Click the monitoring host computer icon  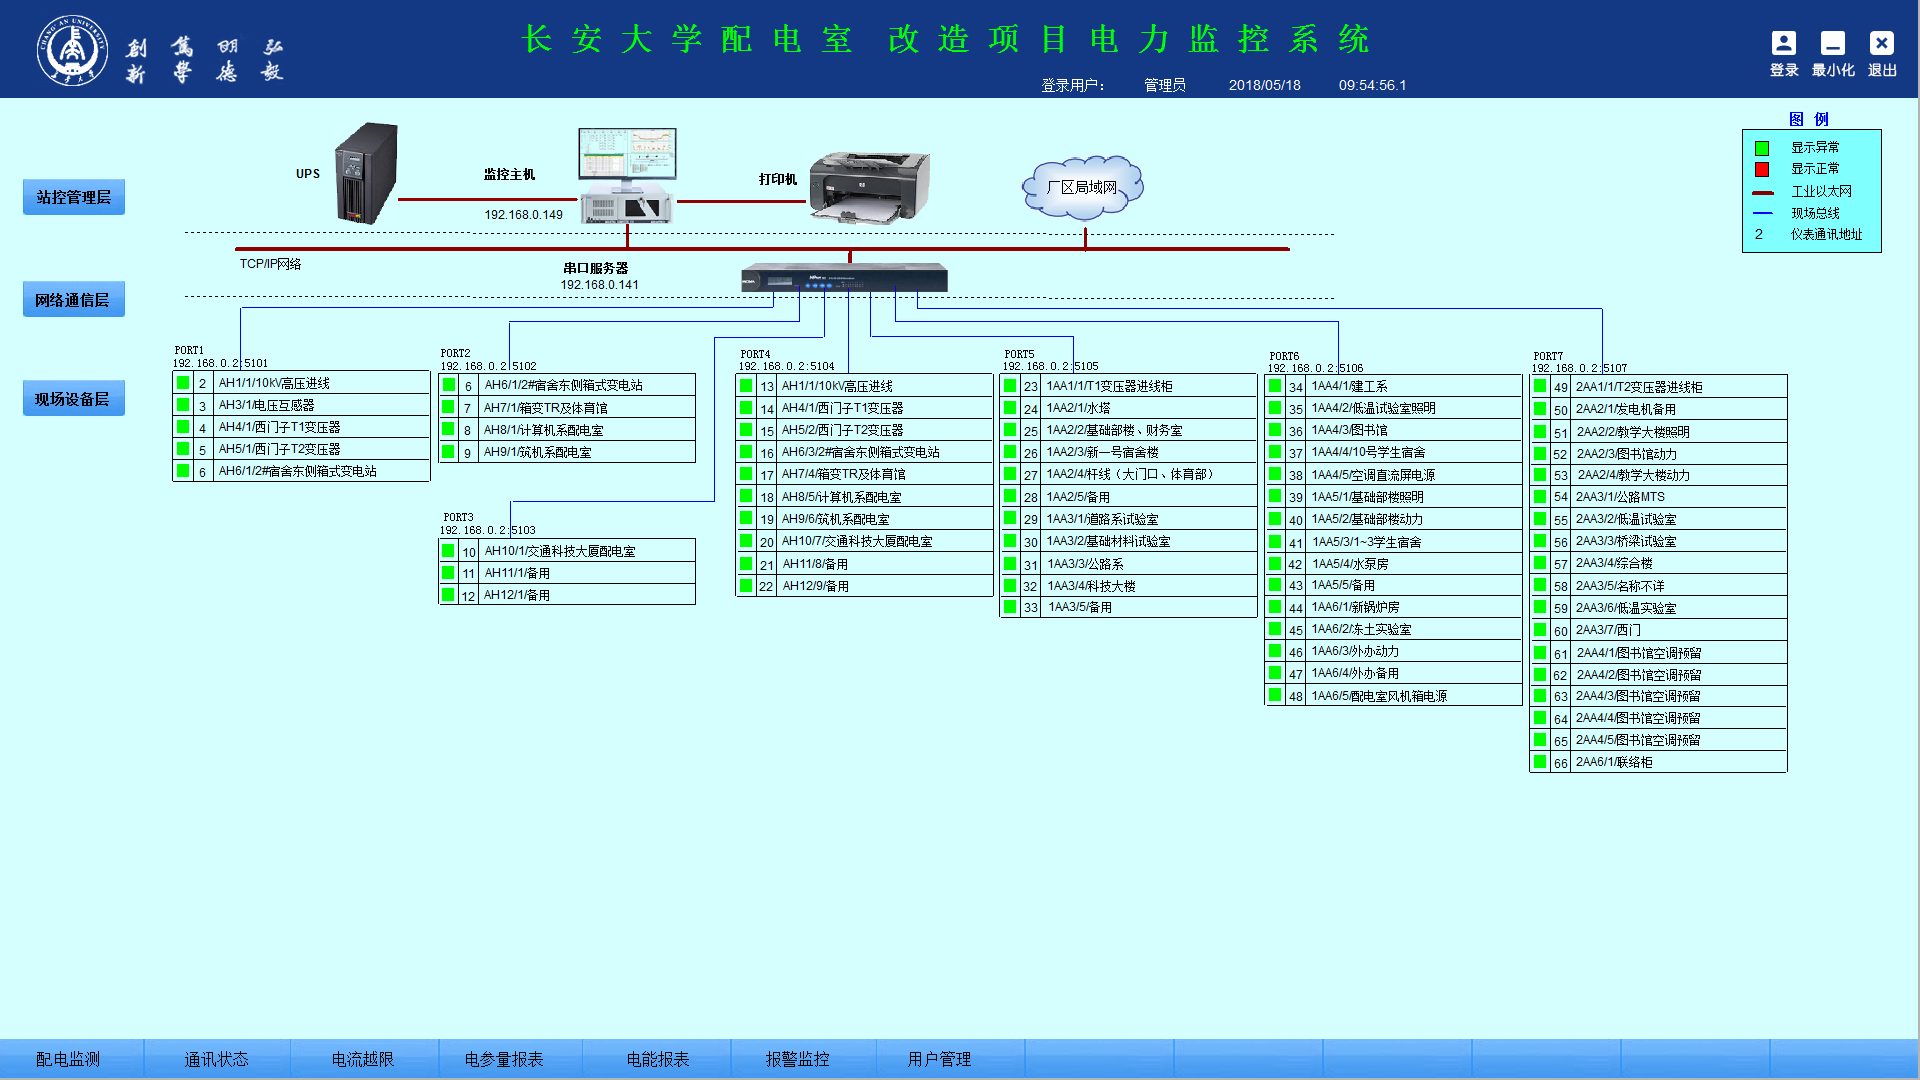[x=627, y=176]
